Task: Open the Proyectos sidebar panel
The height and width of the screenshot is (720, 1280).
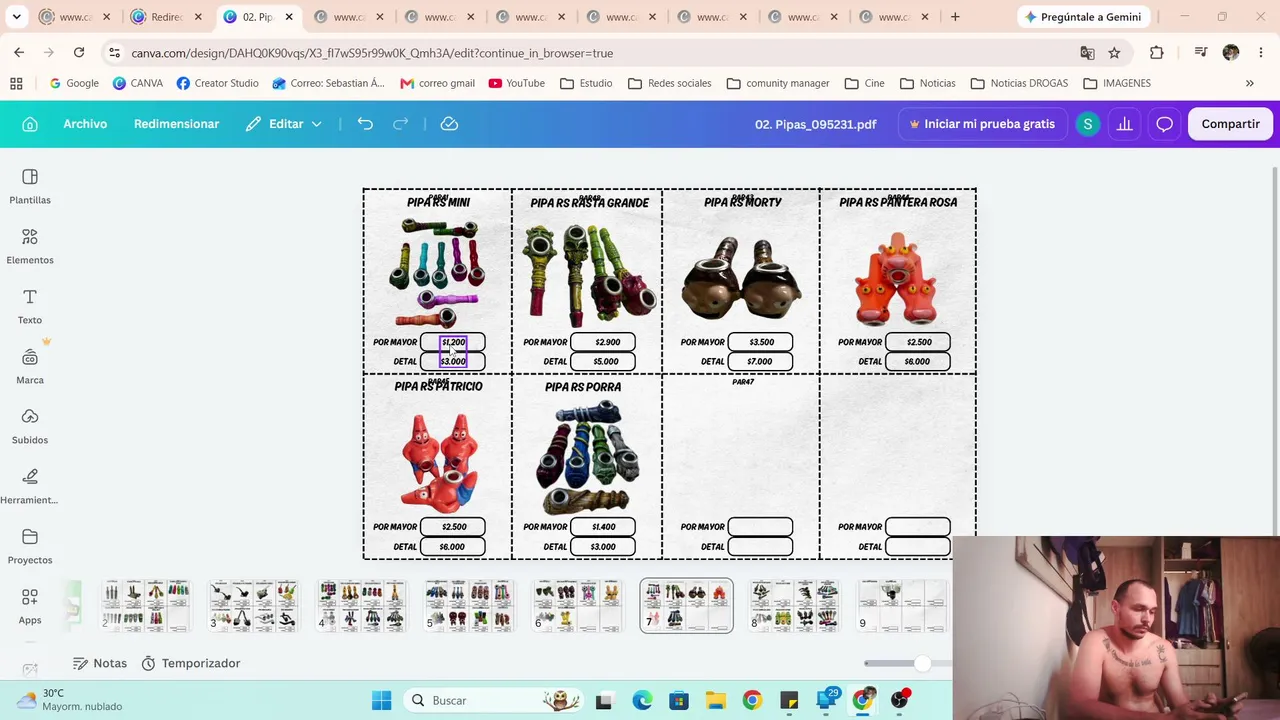Action: click(30, 546)
